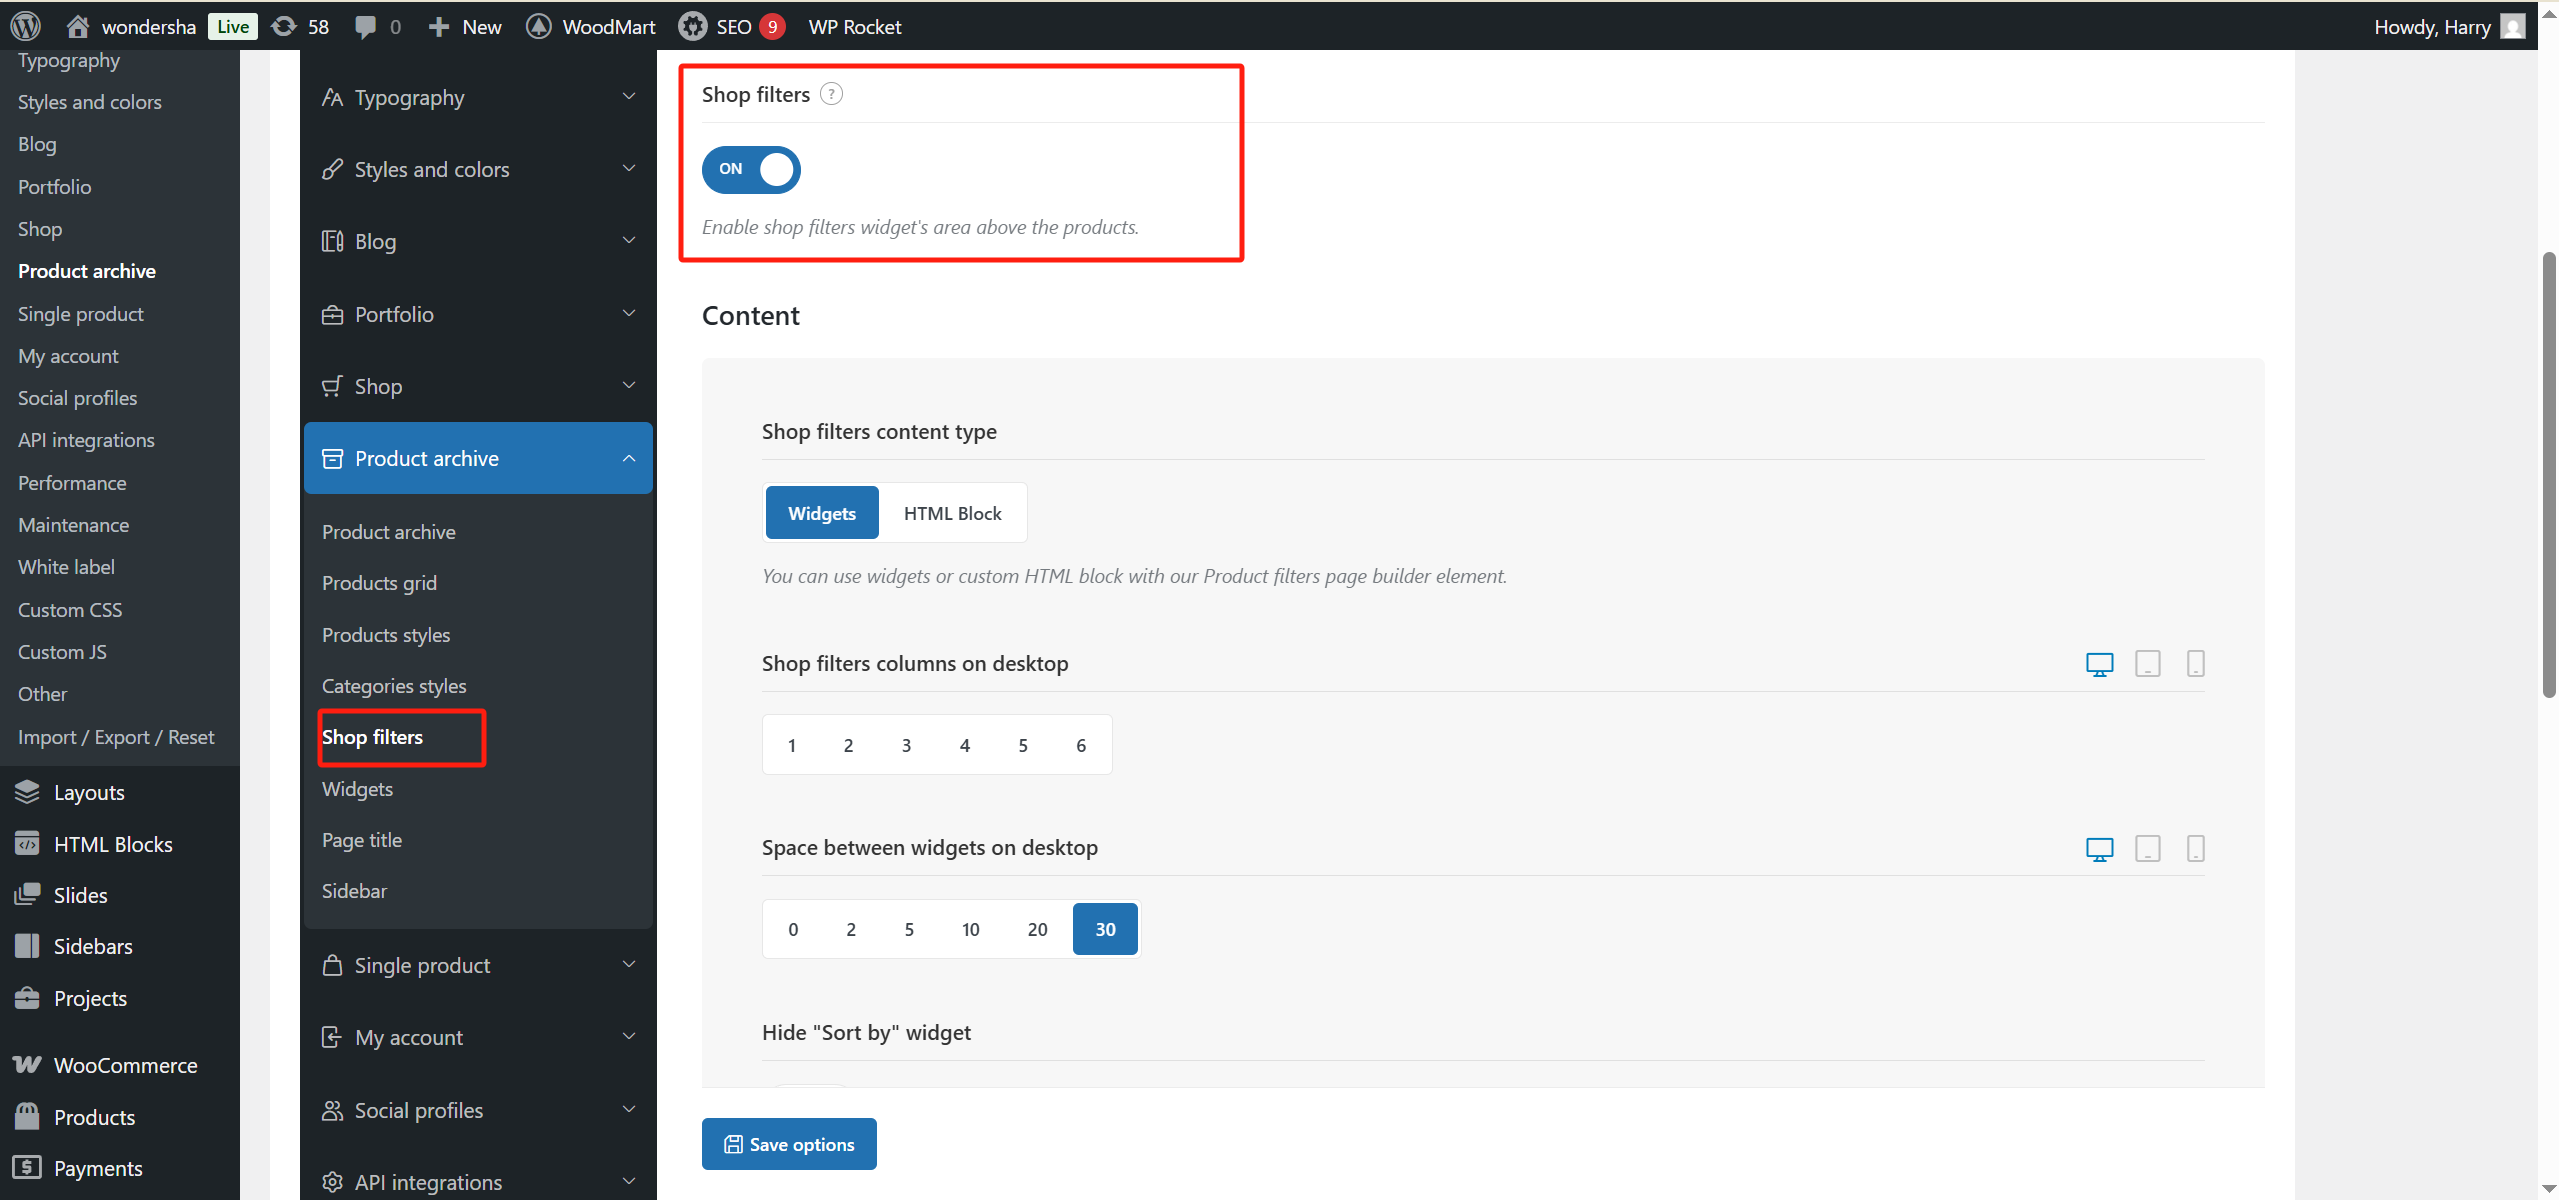The width and height of the screenshot is (2559, 1200).
Task: Select desktop device icon for filter columns
Action: click(2099, 664)
